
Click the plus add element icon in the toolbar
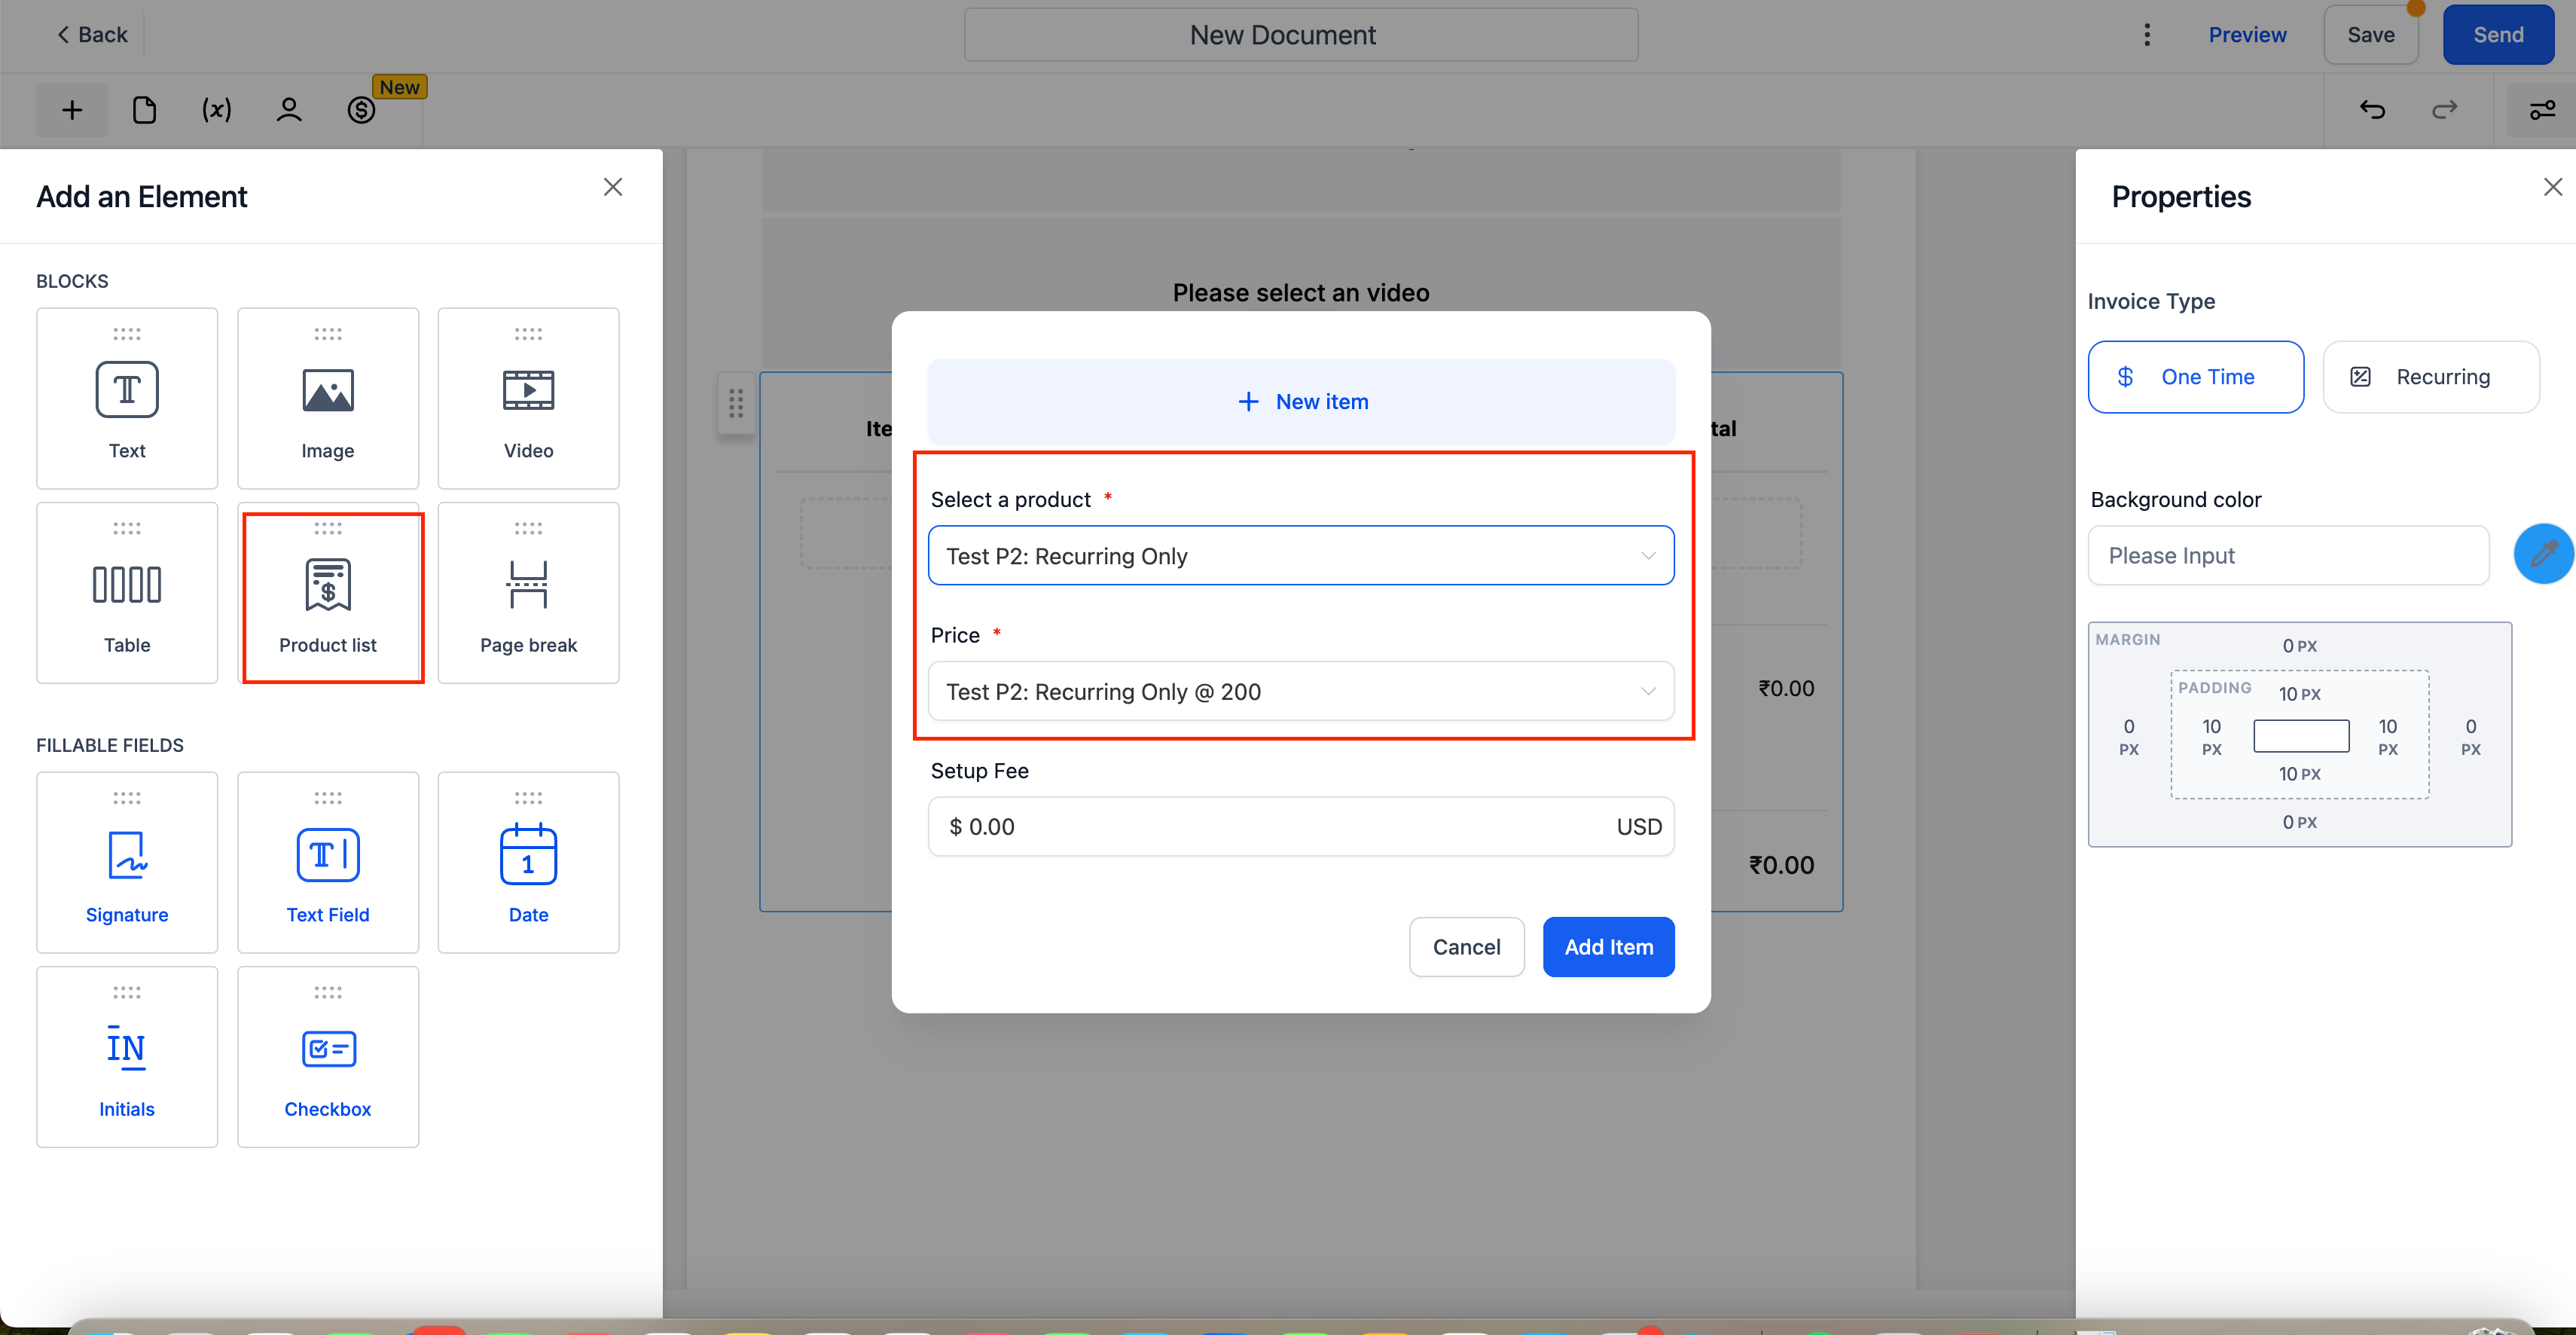(x=72, y=110)
